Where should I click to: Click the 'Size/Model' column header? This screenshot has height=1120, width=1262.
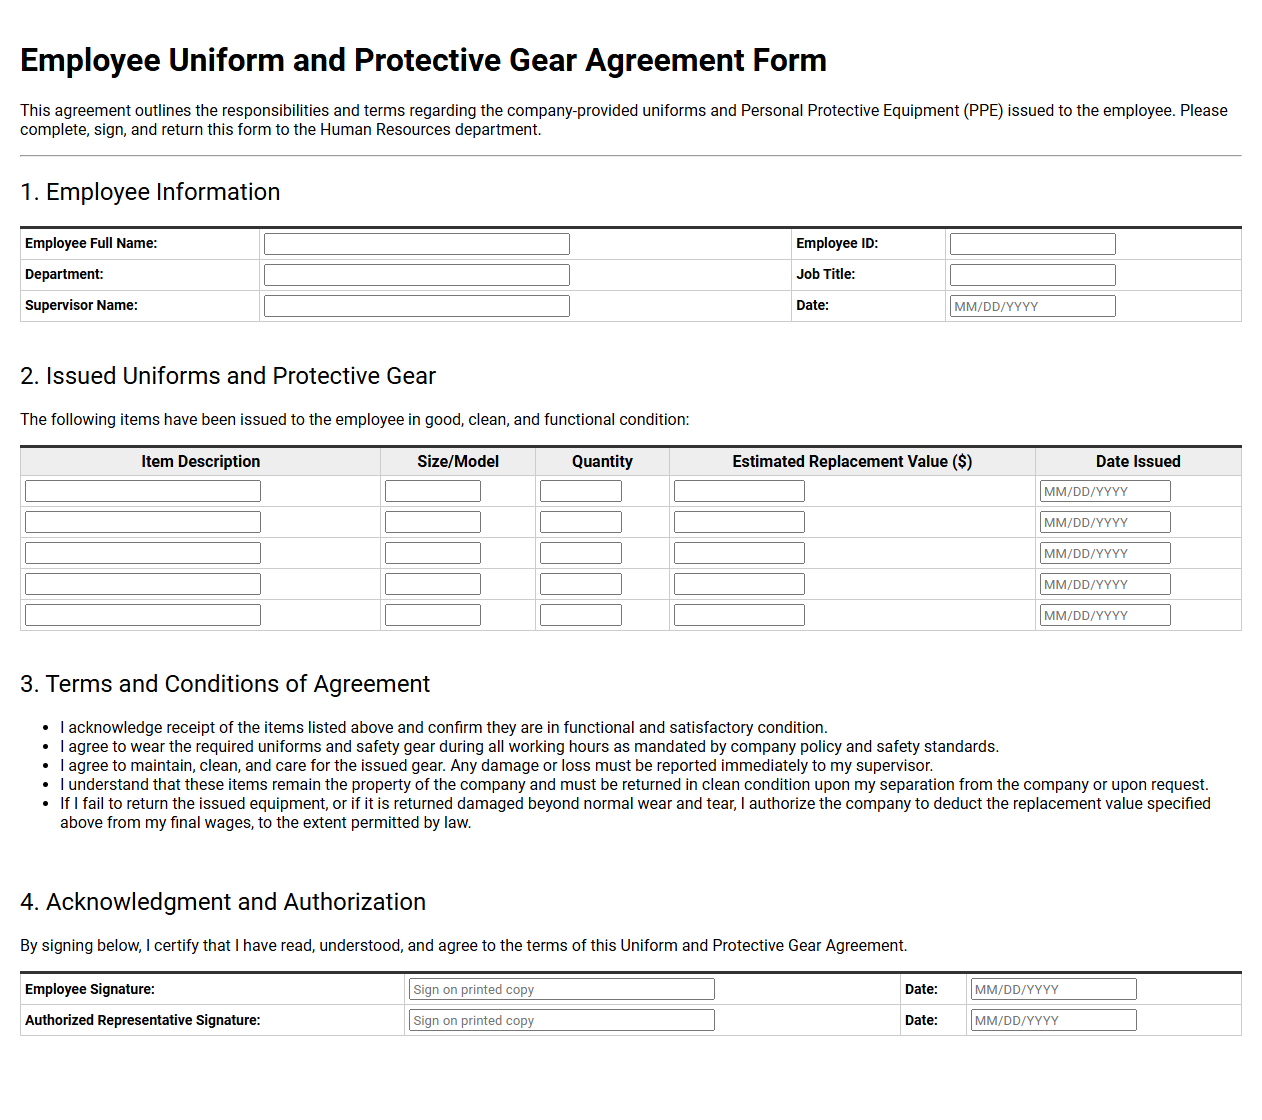tap(458, 461)
